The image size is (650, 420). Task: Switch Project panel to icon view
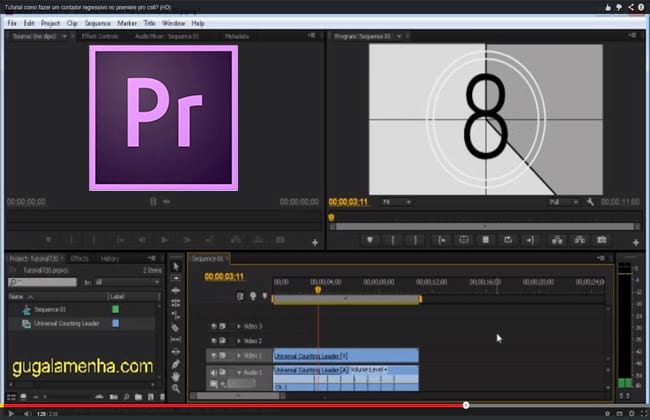pos(24,397)
